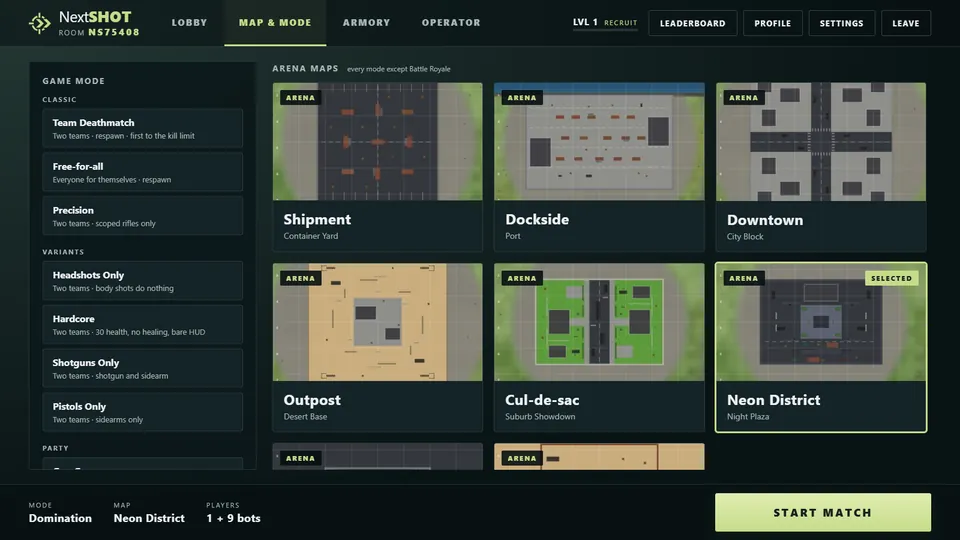Image resolution: width=960 pixels, height=540 pixels.
Task: Start the match
Action: pyautogui.click(x=823, y=512)
